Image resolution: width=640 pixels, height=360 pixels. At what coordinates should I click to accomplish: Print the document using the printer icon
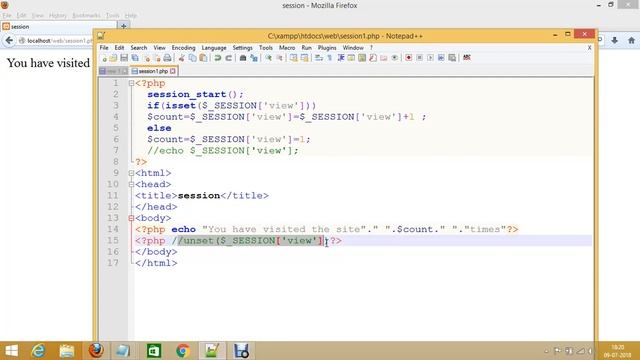pos(167,58)
